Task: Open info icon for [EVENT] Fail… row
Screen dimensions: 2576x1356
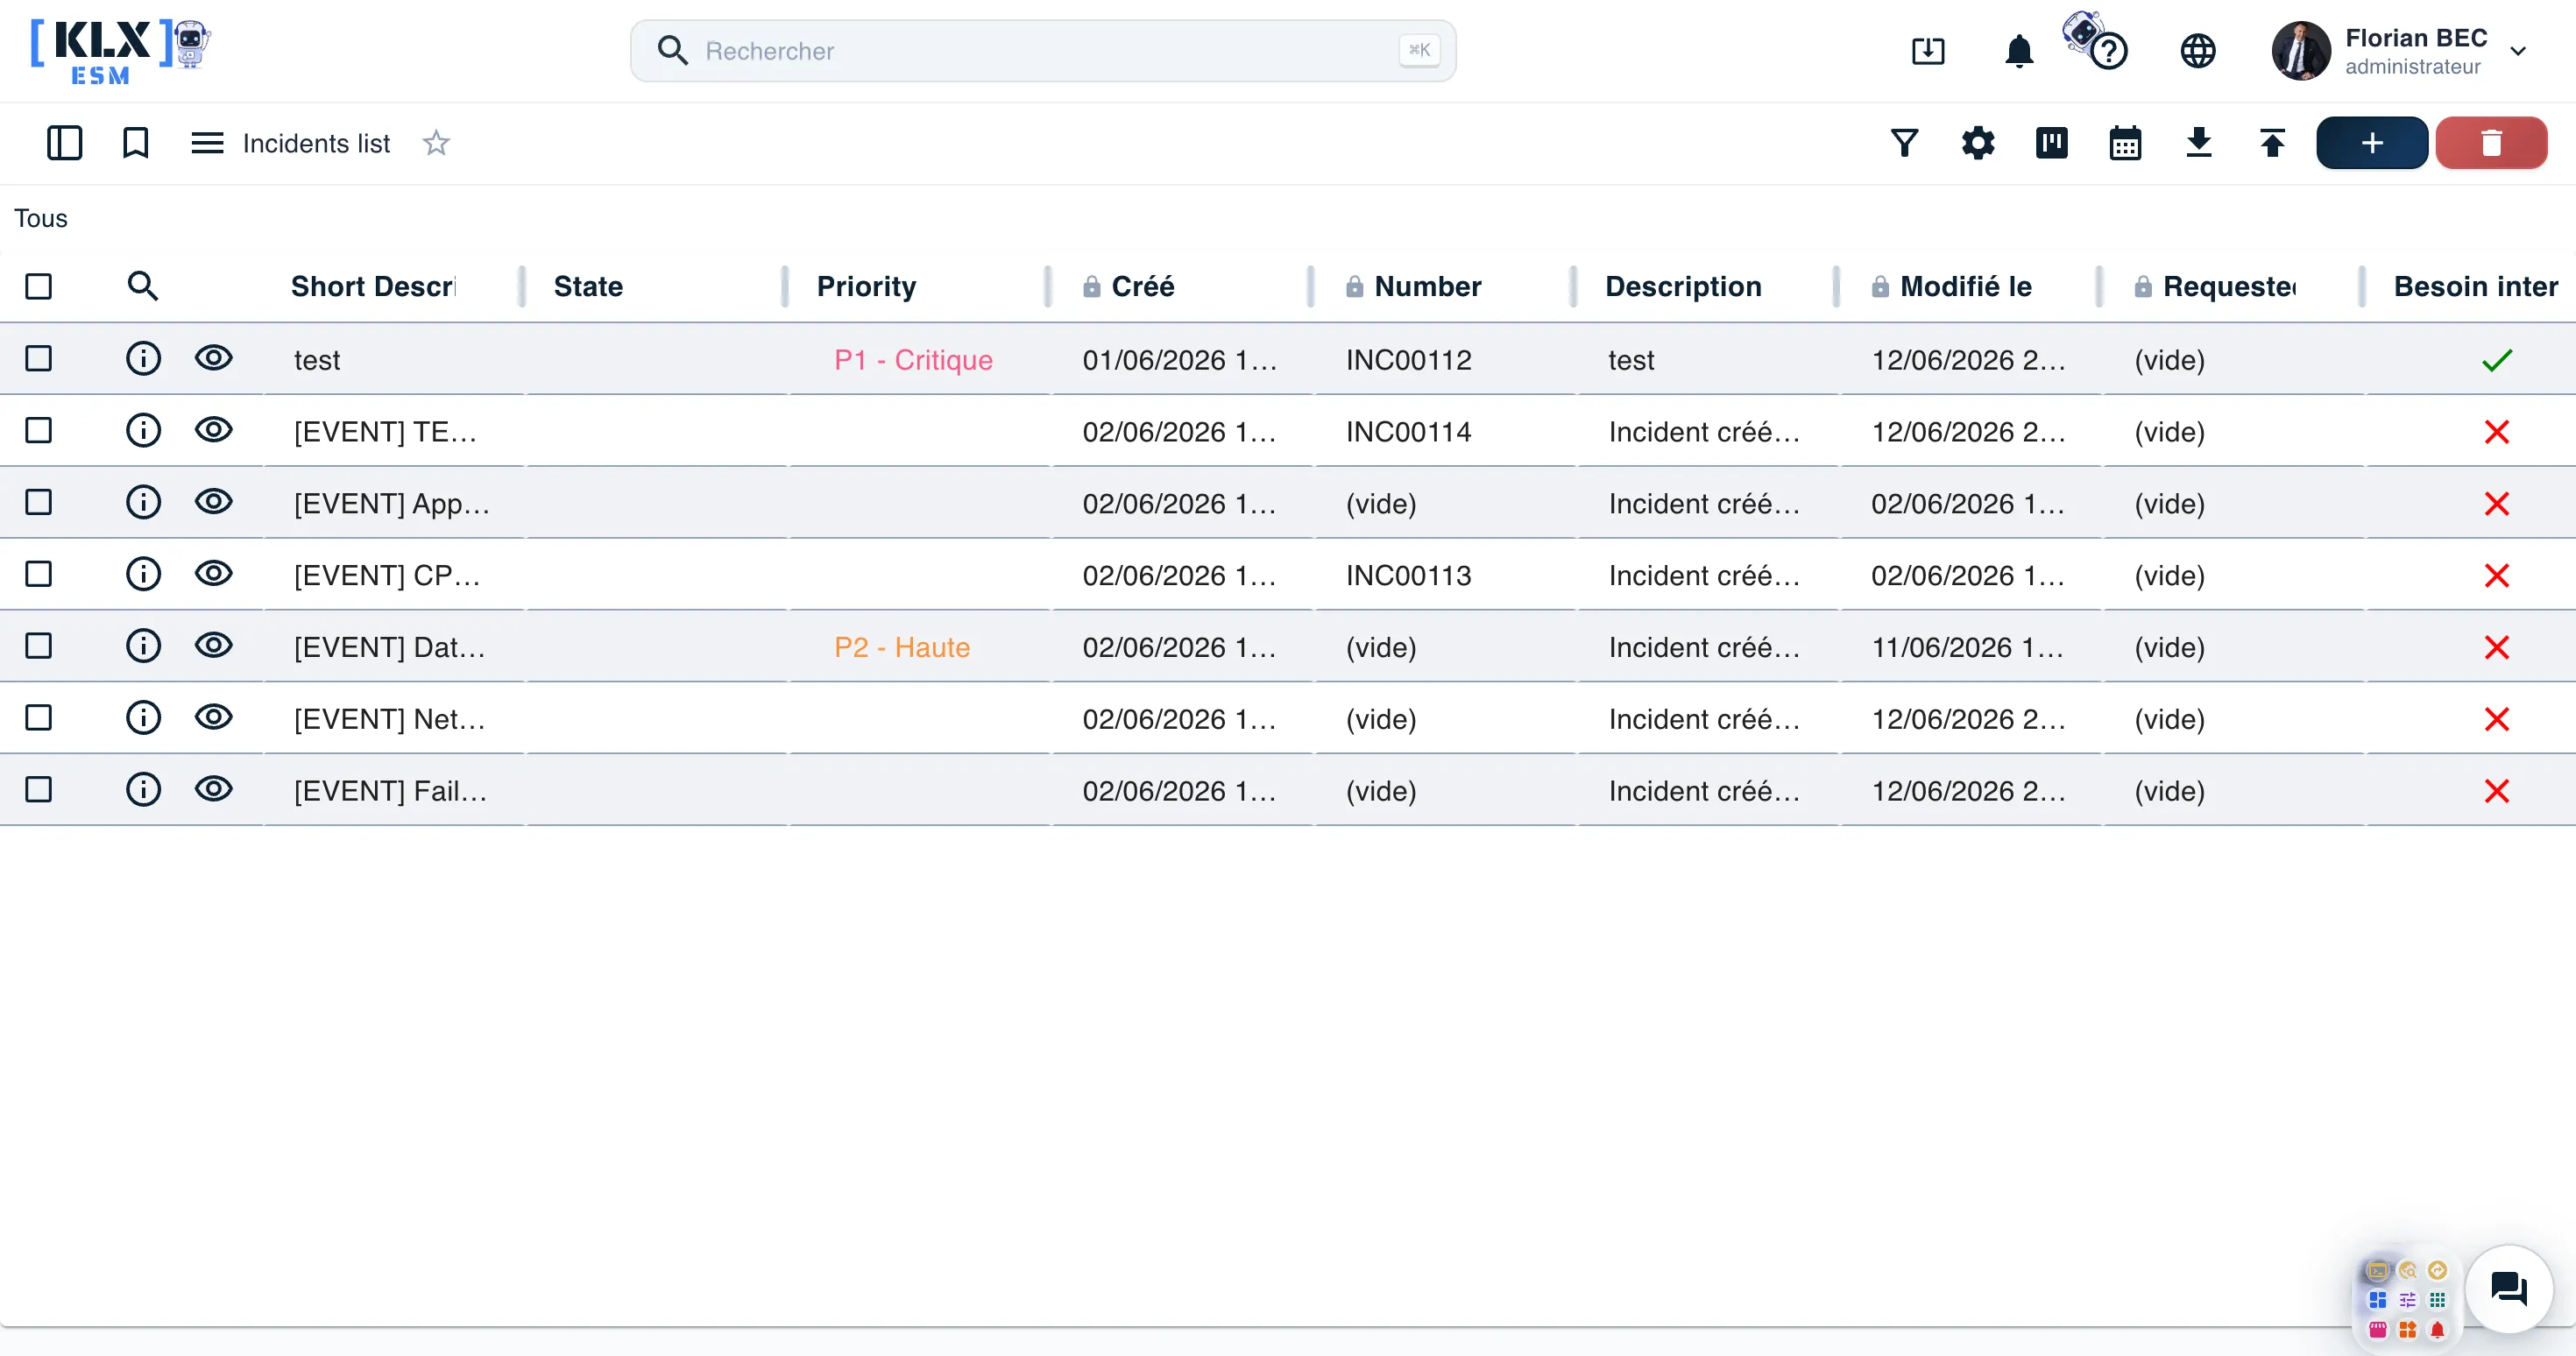Action: pyautogui.click(x=143, y=790)
